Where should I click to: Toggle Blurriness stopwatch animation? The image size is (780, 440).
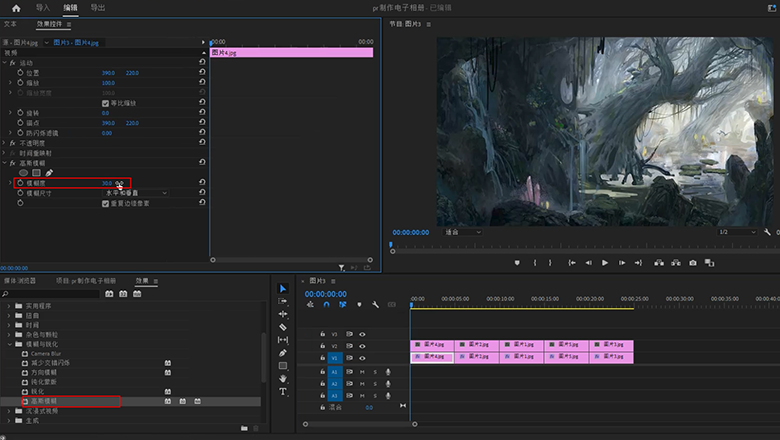click(20, 183)
